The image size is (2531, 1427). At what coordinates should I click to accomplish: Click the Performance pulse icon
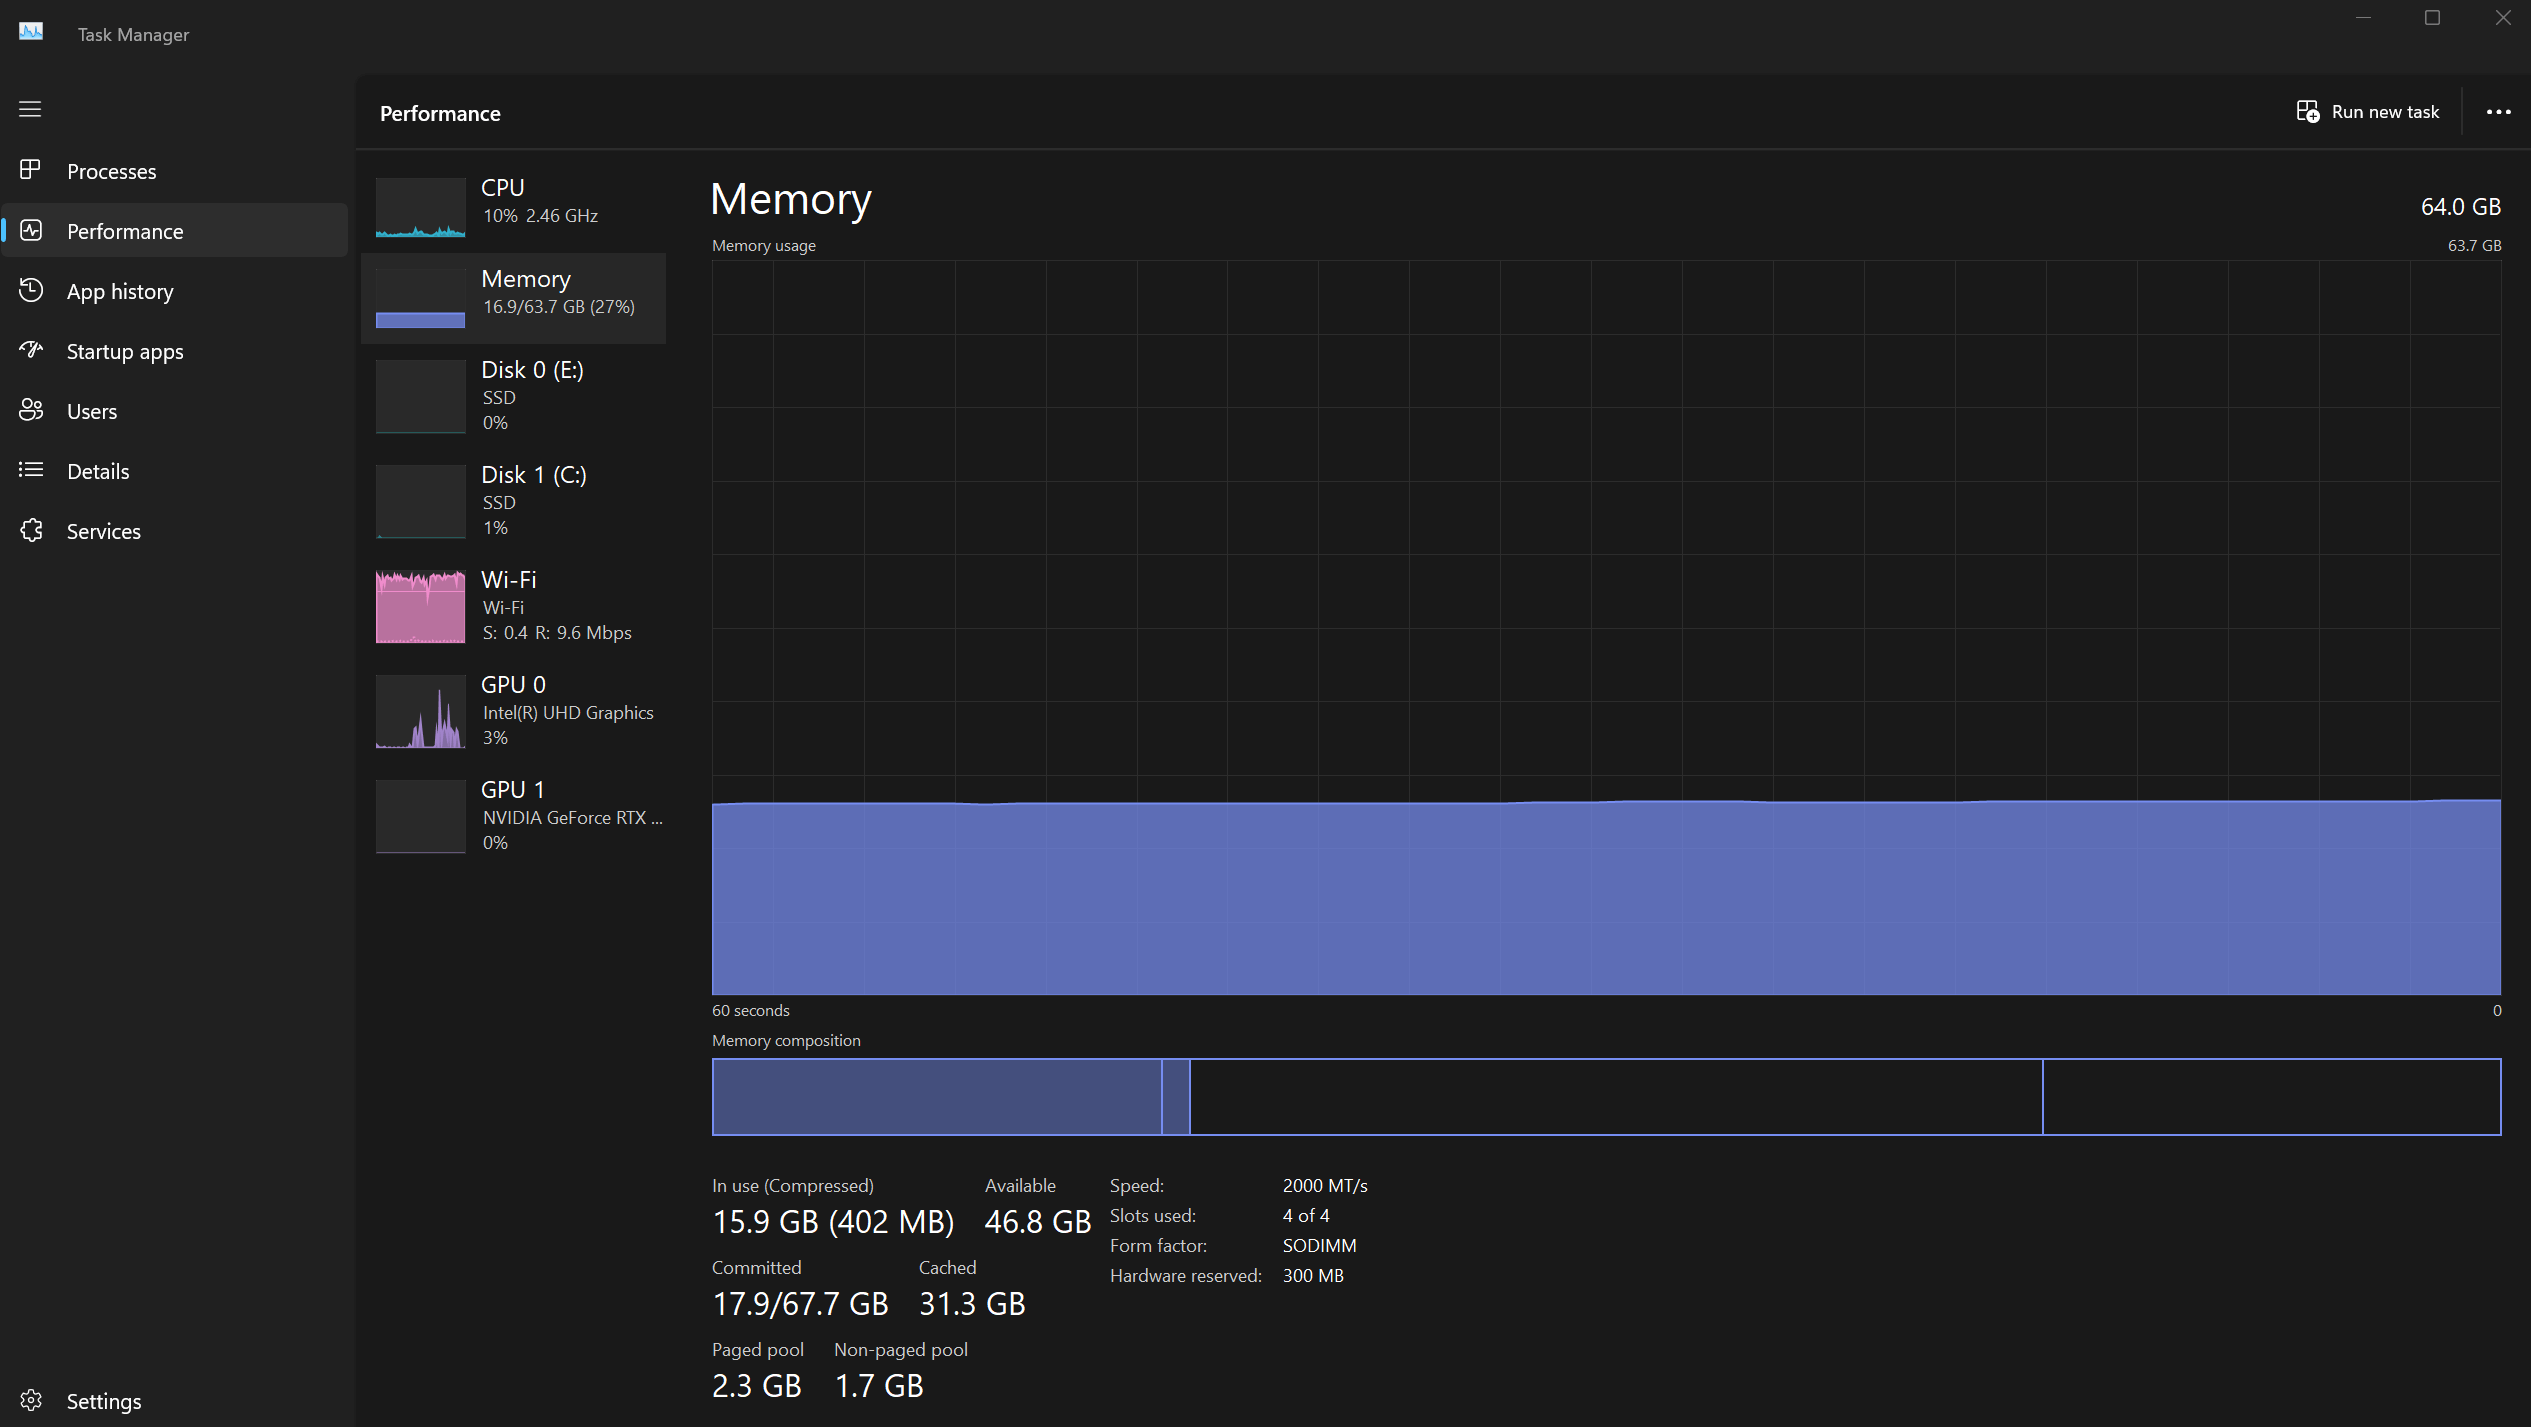tap(30, 230)
